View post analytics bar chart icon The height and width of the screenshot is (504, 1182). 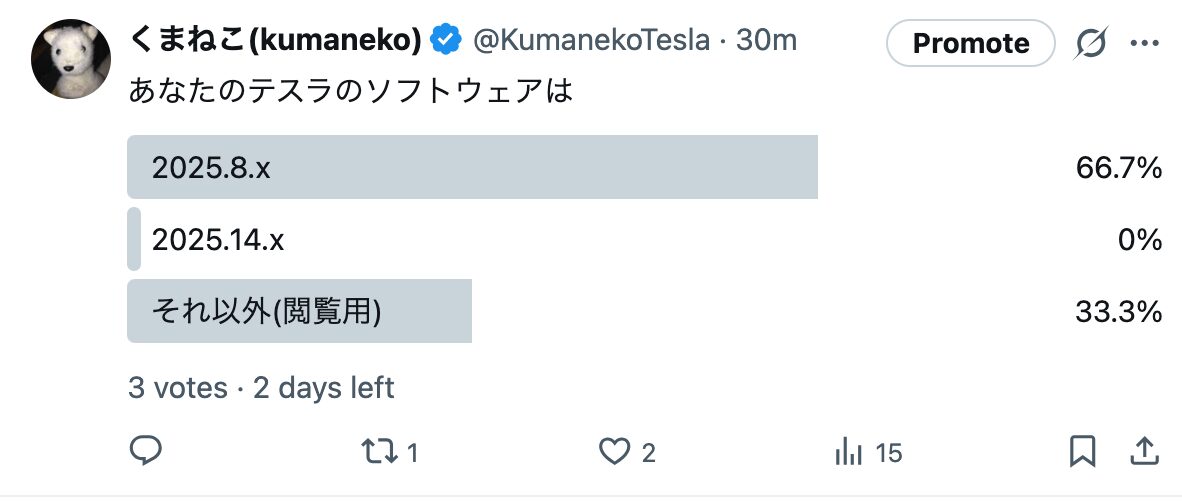click(848, 452)
